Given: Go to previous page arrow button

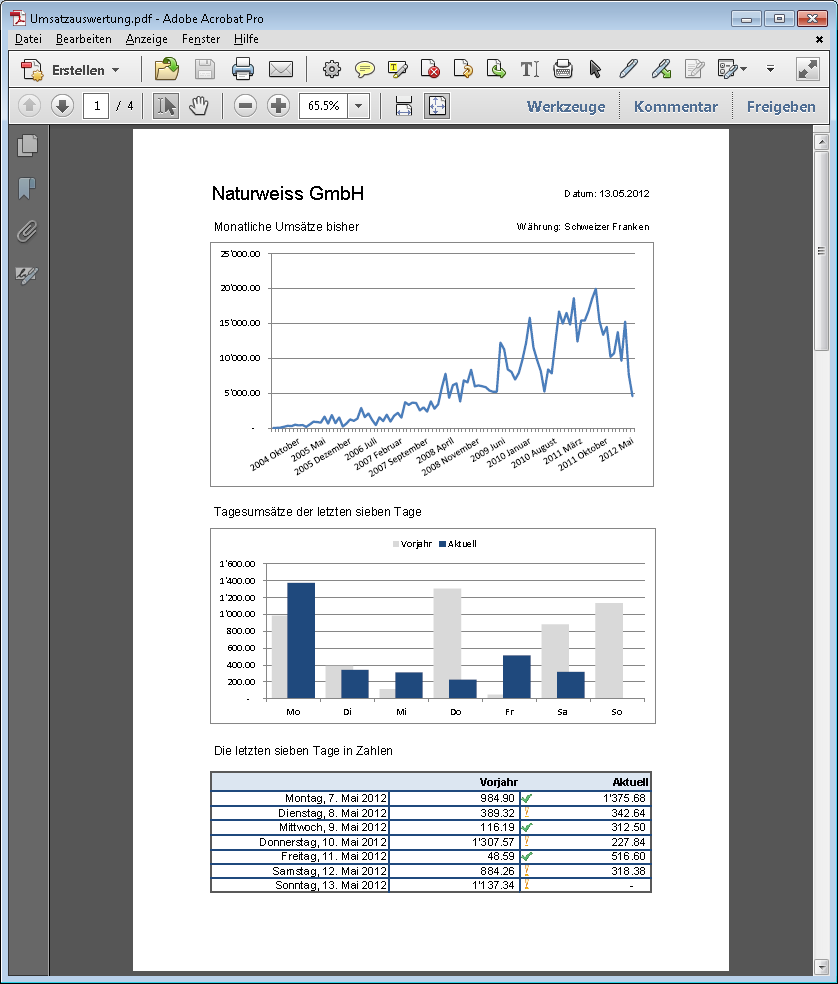Looking at the screenshot, I should click(29, 105).
